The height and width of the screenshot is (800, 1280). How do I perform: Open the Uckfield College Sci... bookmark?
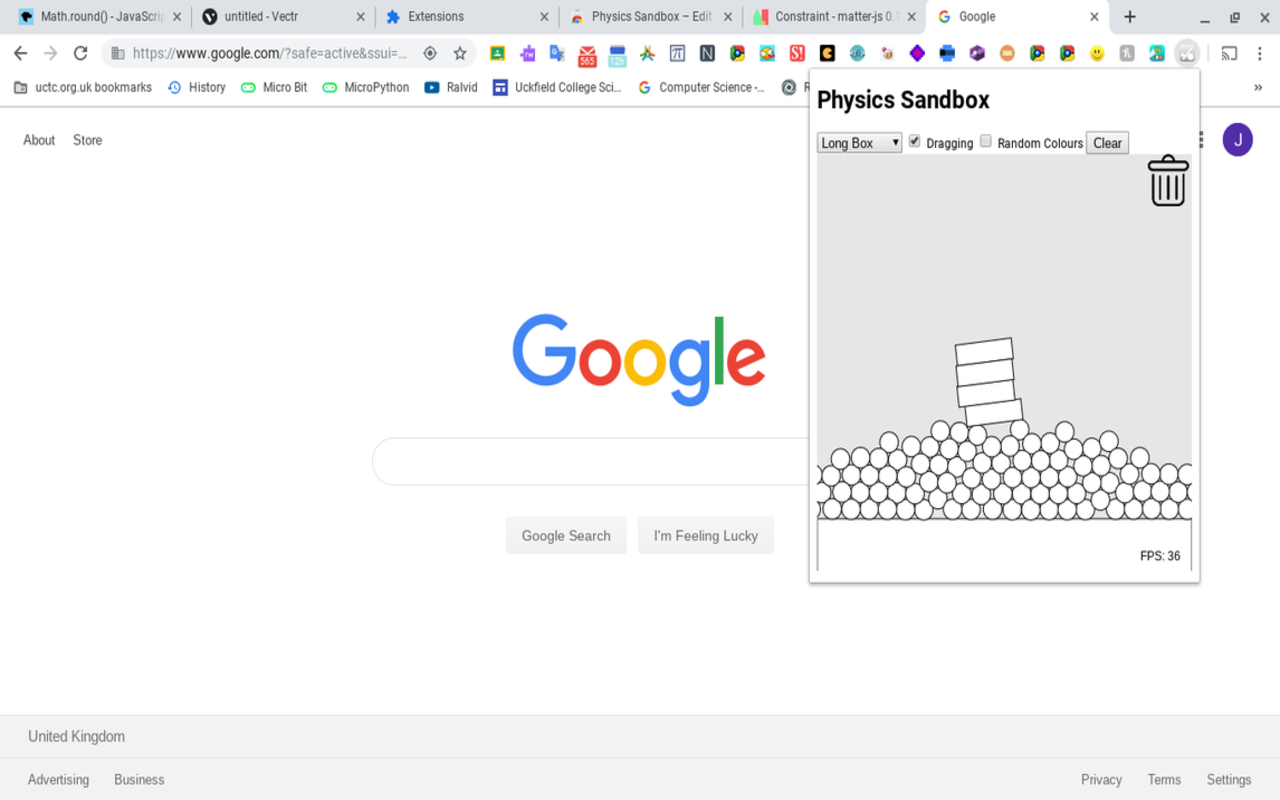click(557, 87)
